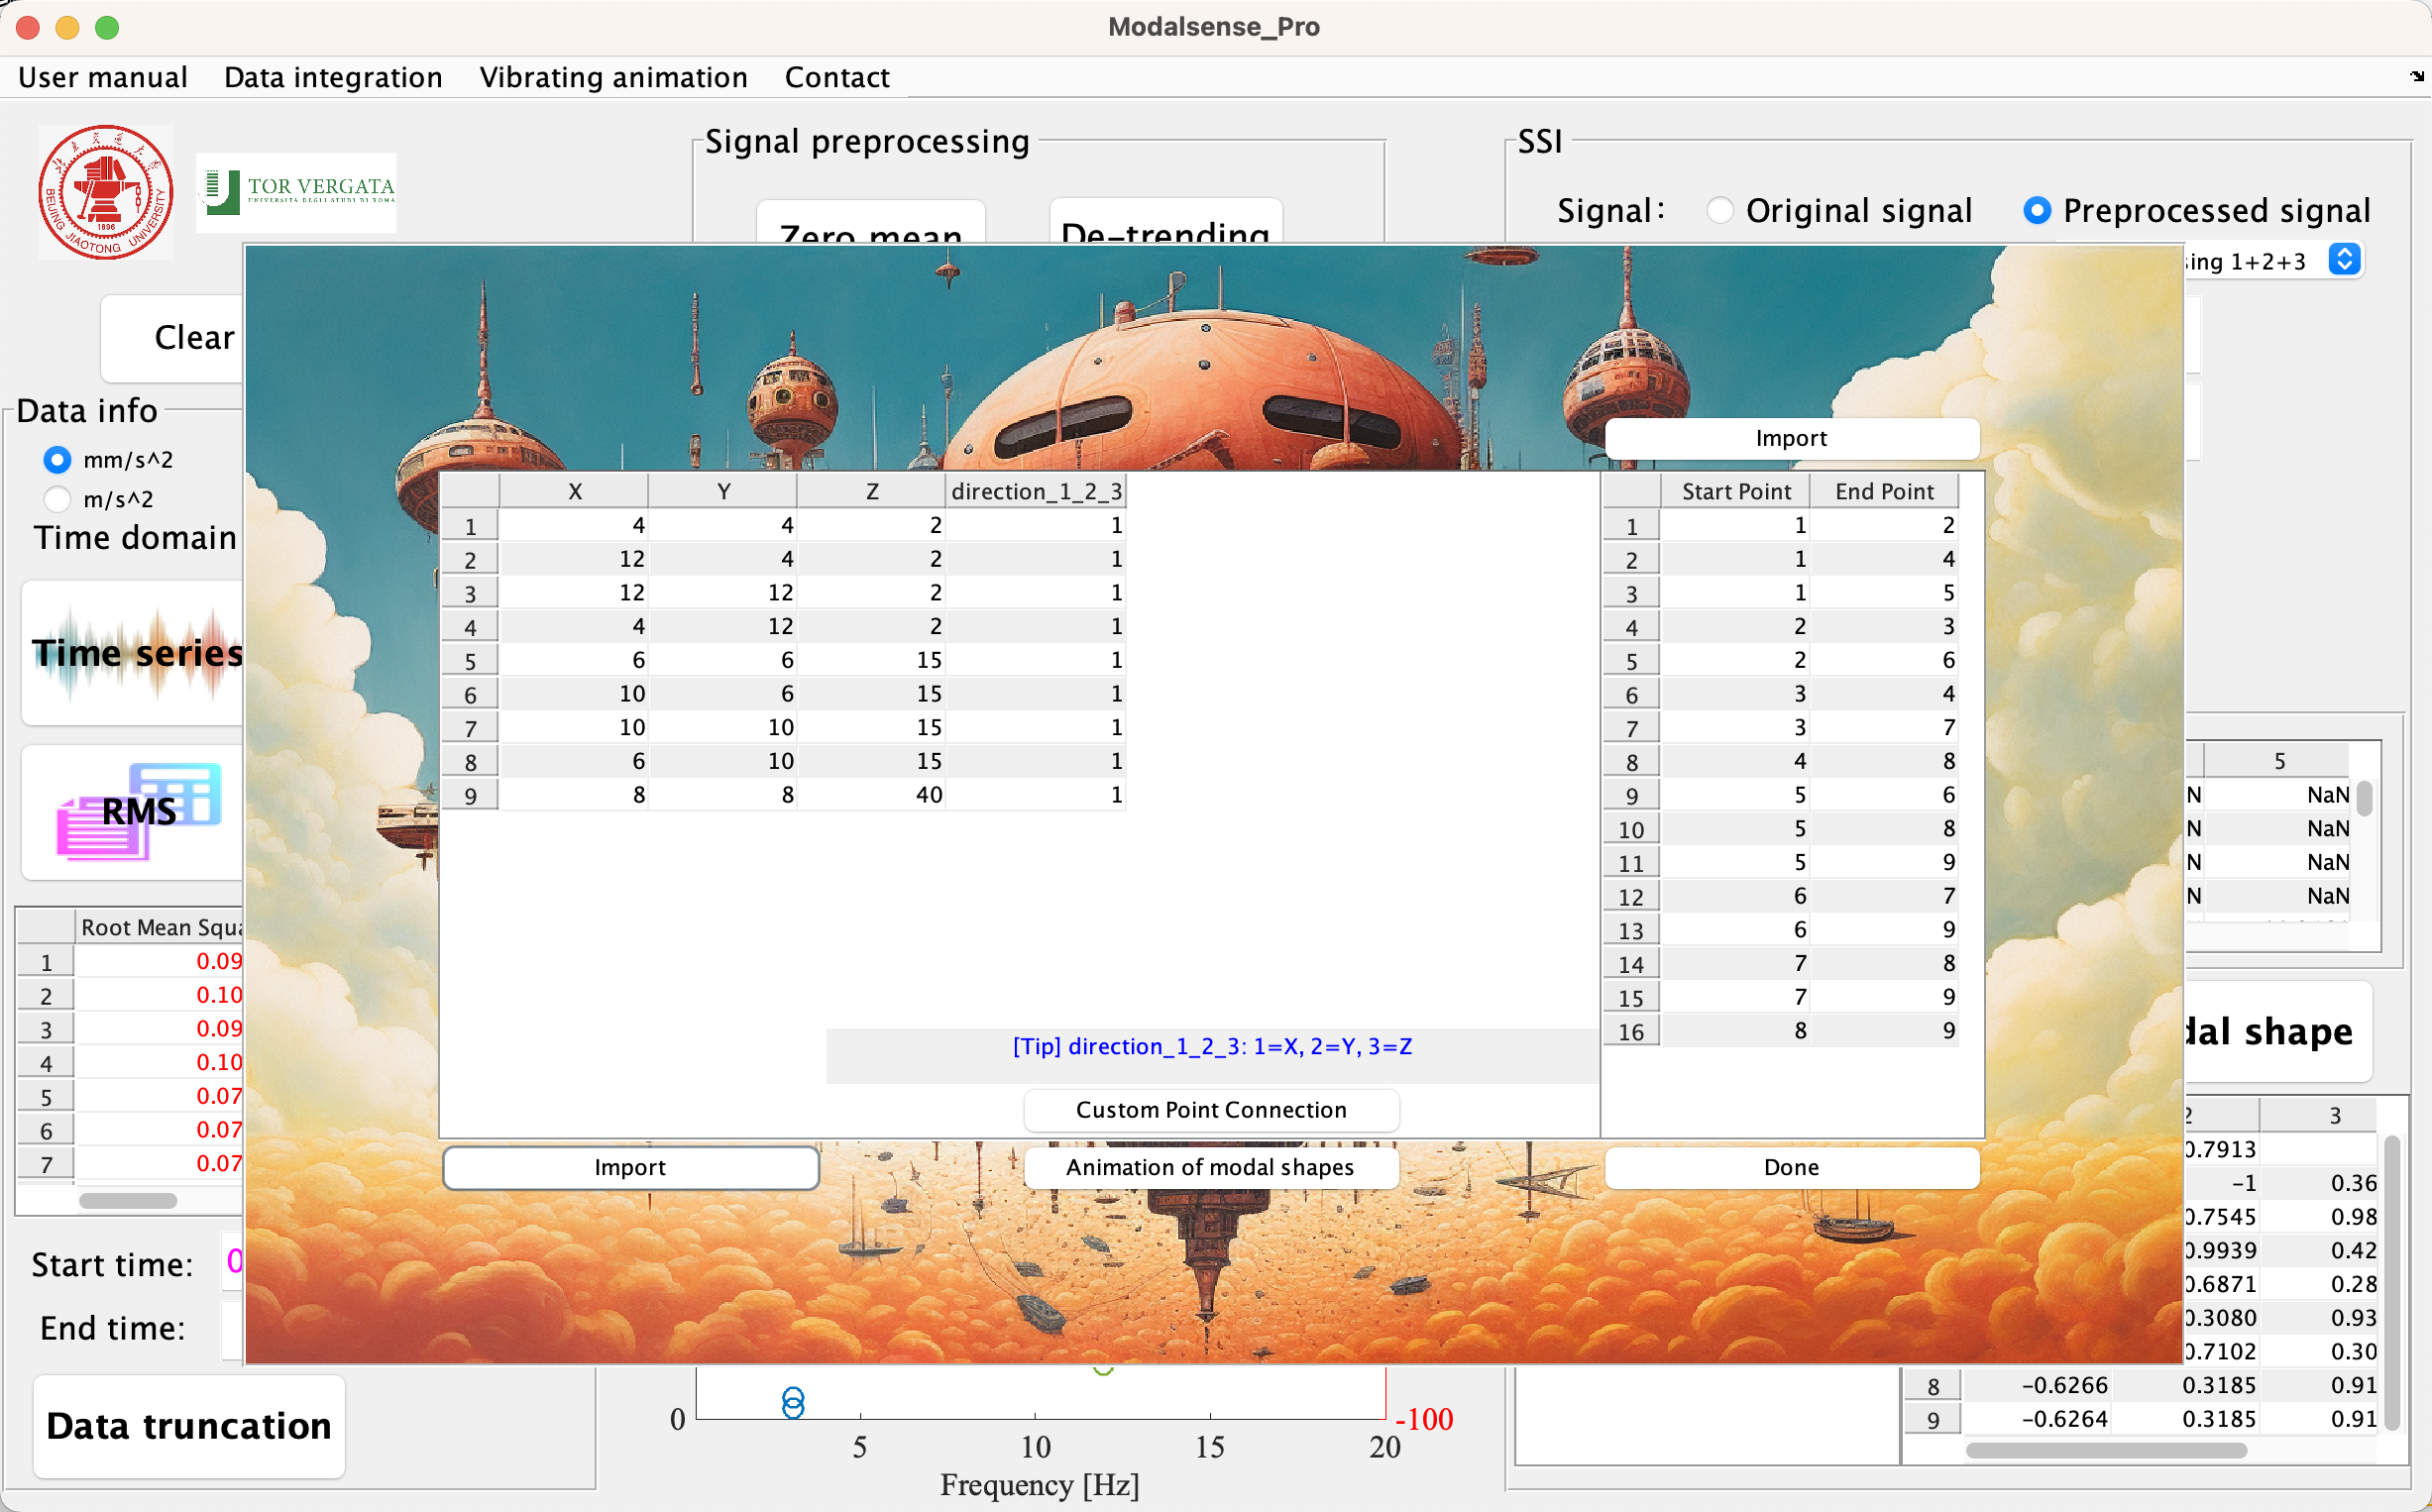2432x1512 pixels.
Task: Click the Data truncation button
Action: click(189, 1425)
